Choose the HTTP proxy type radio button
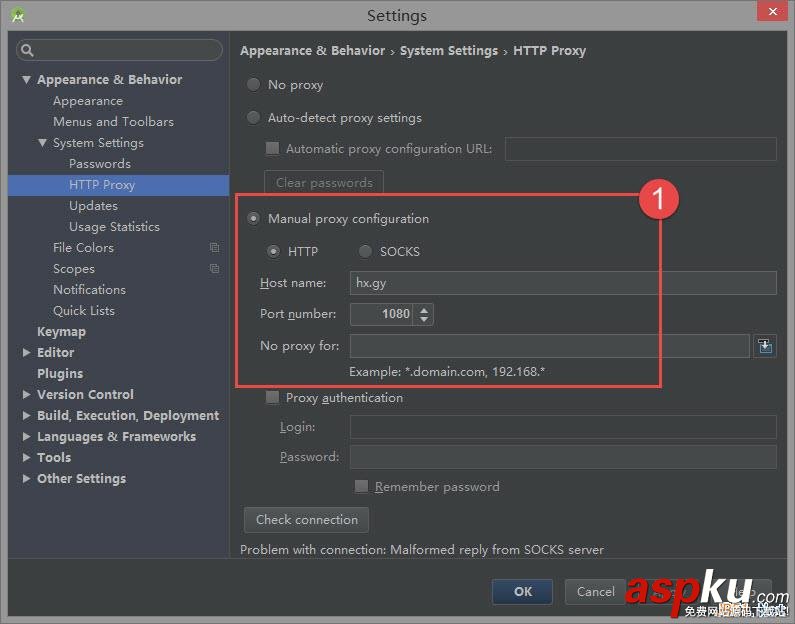795x624 pixels. [273, 251]
